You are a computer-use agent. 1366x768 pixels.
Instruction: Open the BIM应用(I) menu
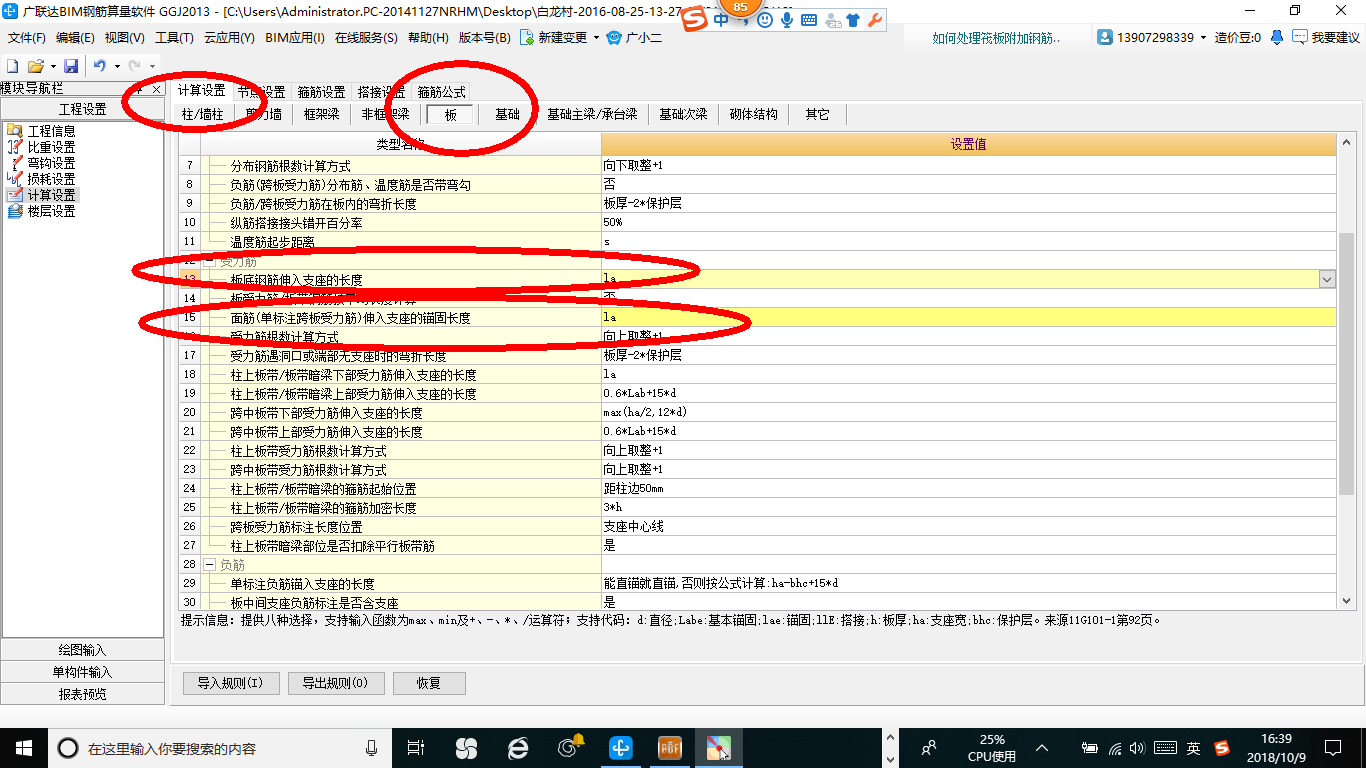click(295, 38)
